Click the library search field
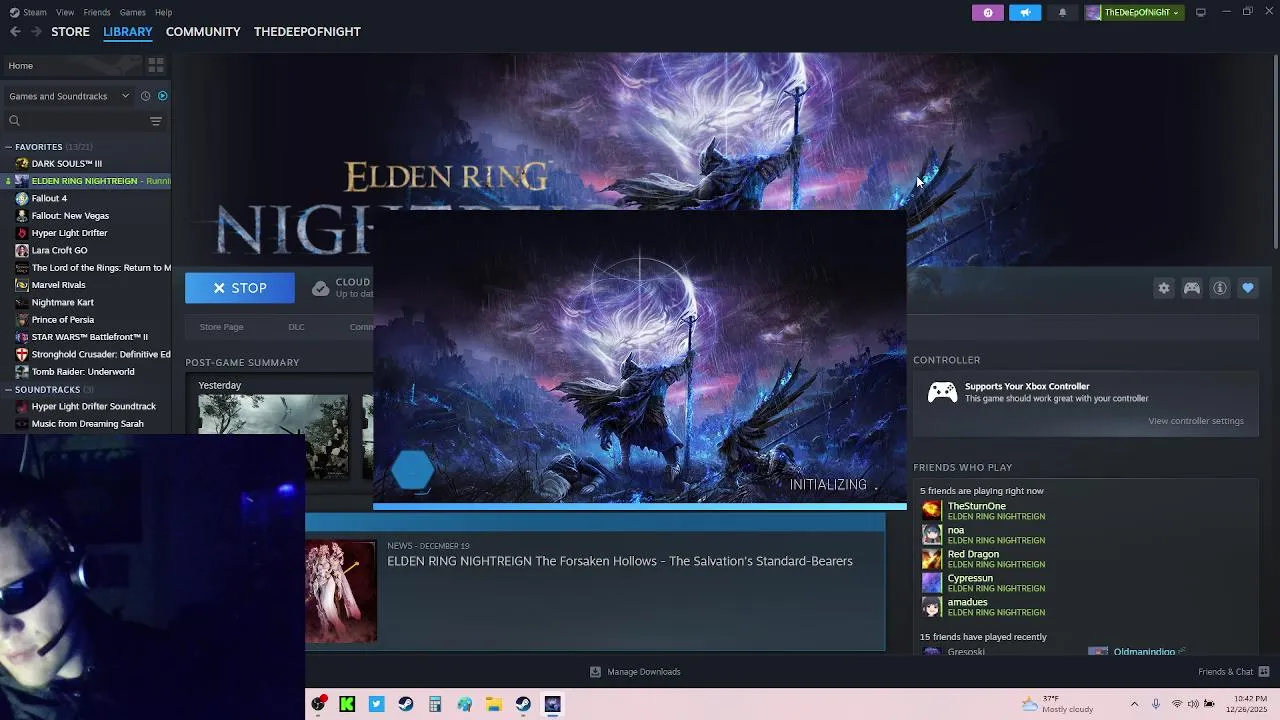The height and width of the screenshot is (720, 1280). 75,121
